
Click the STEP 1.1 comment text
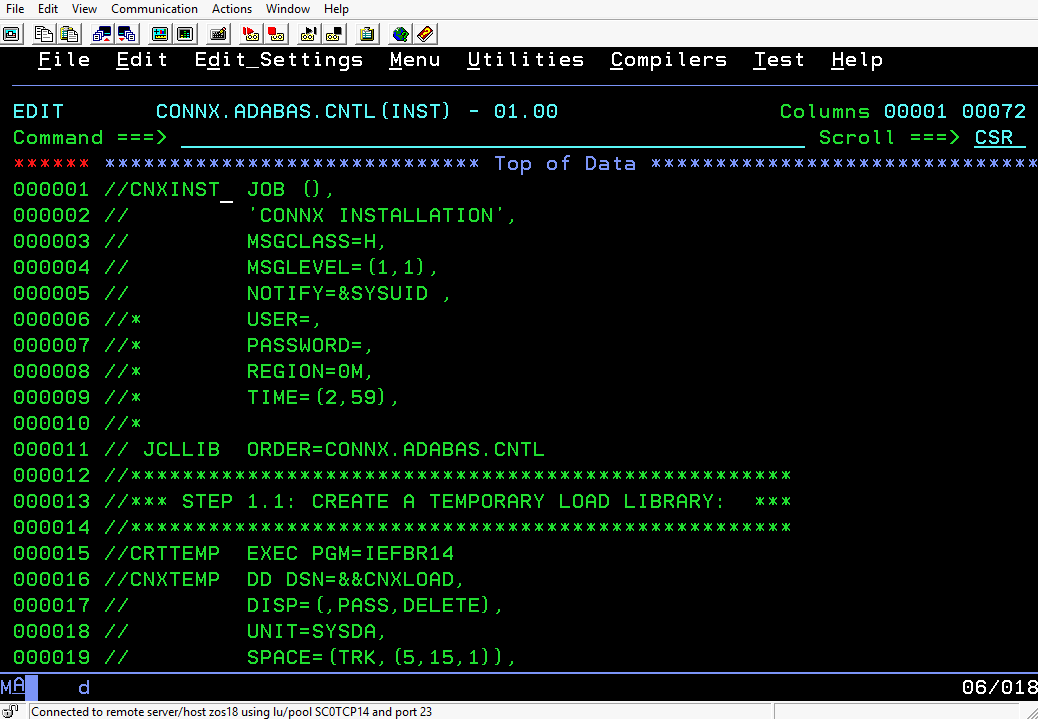click(x=453, y=501)
